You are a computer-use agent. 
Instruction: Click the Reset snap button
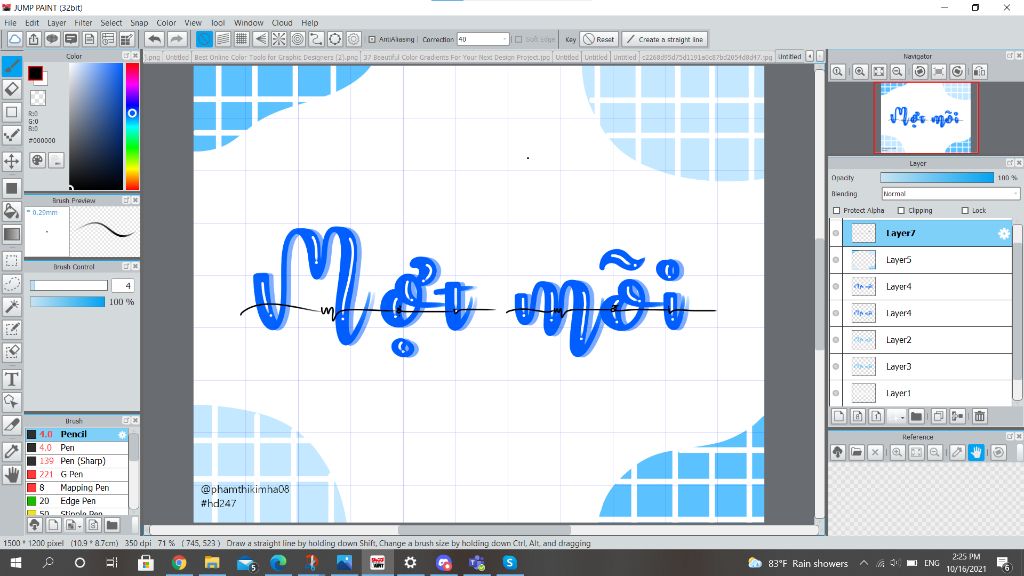(x=599, y=39)
